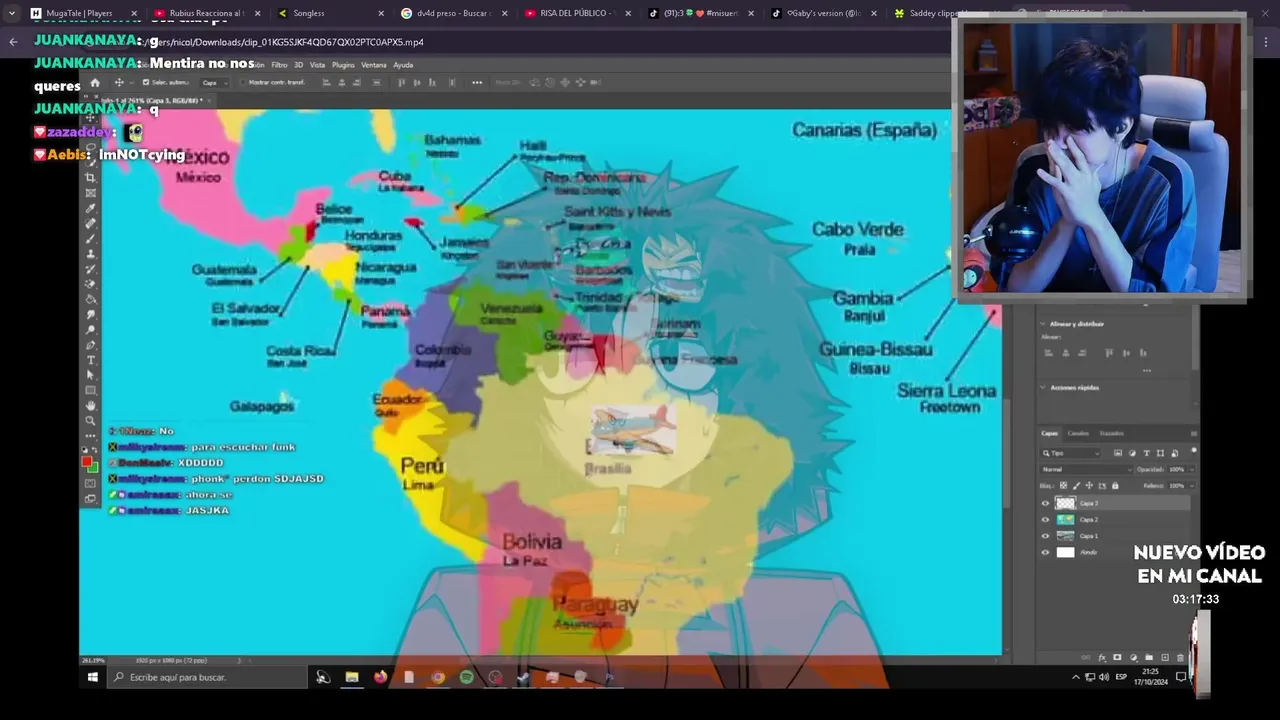1280x720 pixels.
Task: Switch to the Canales tab
Action: click(x=1078, y=433)
